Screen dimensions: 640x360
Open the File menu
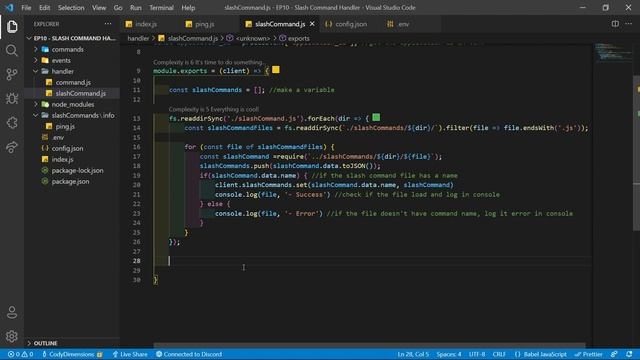pyautogui.click(x=26, y=8)
